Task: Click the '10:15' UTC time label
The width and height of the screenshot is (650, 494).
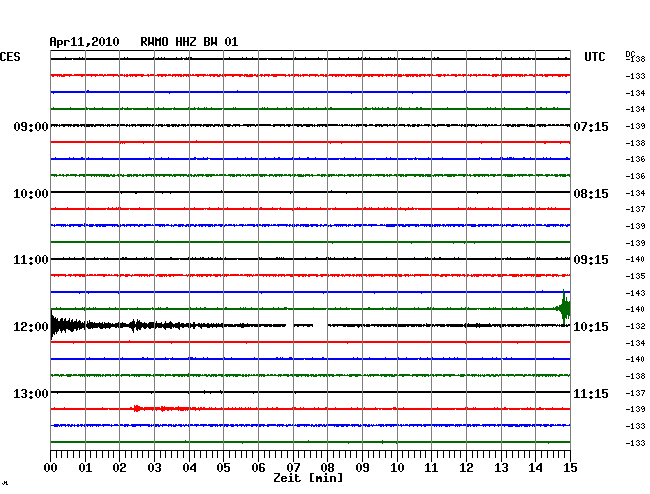Action: (591, 327)
